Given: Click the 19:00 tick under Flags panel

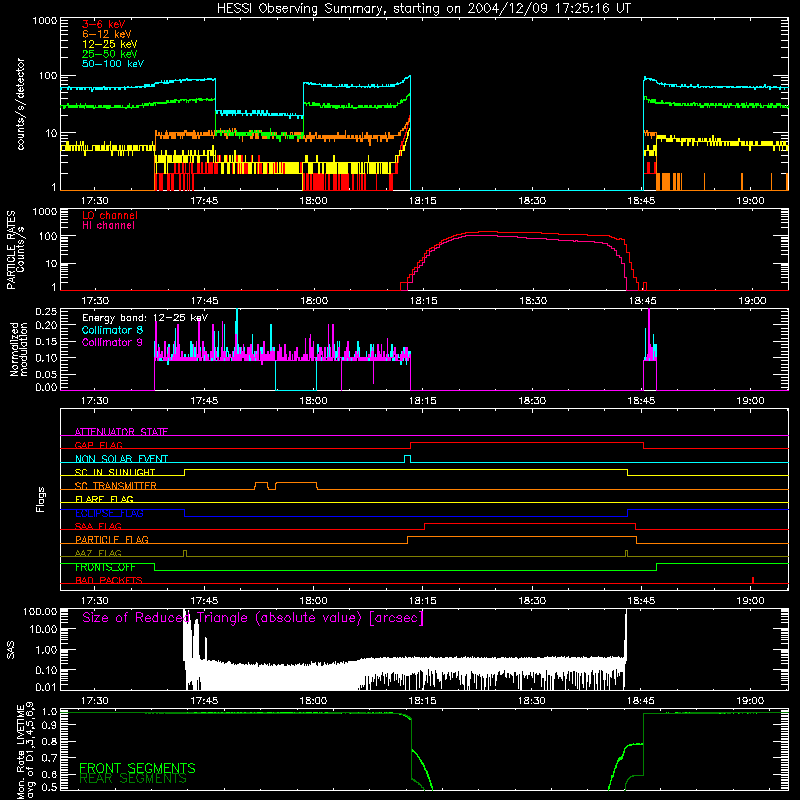Looking at the screenshot, I should click(x=751, y=601).
